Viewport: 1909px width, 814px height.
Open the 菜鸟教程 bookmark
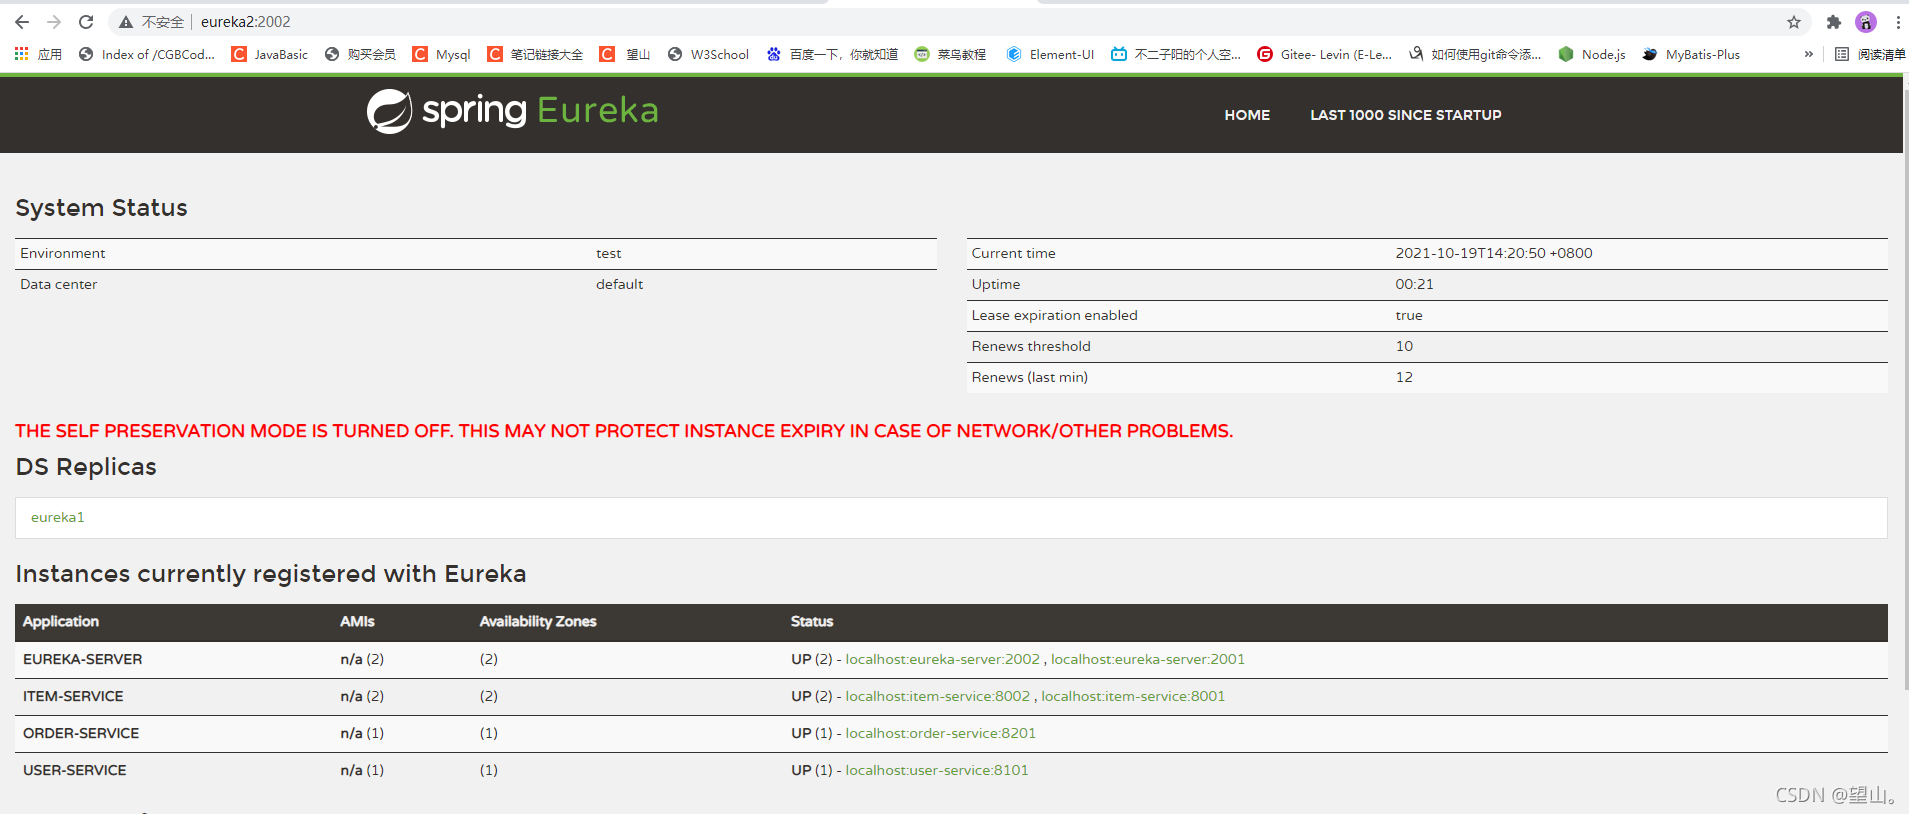coord(950,54)
